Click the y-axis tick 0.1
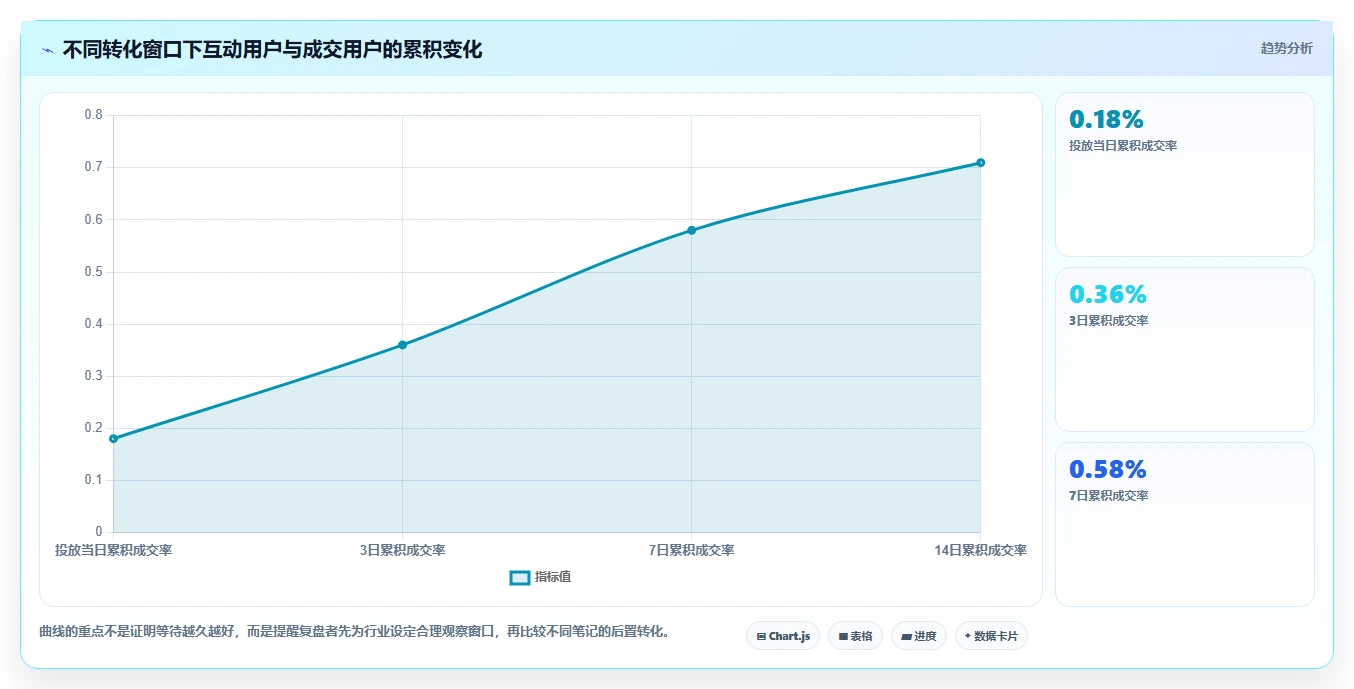The height and width of the screenshot is (689, 1354). coord(93,480)
